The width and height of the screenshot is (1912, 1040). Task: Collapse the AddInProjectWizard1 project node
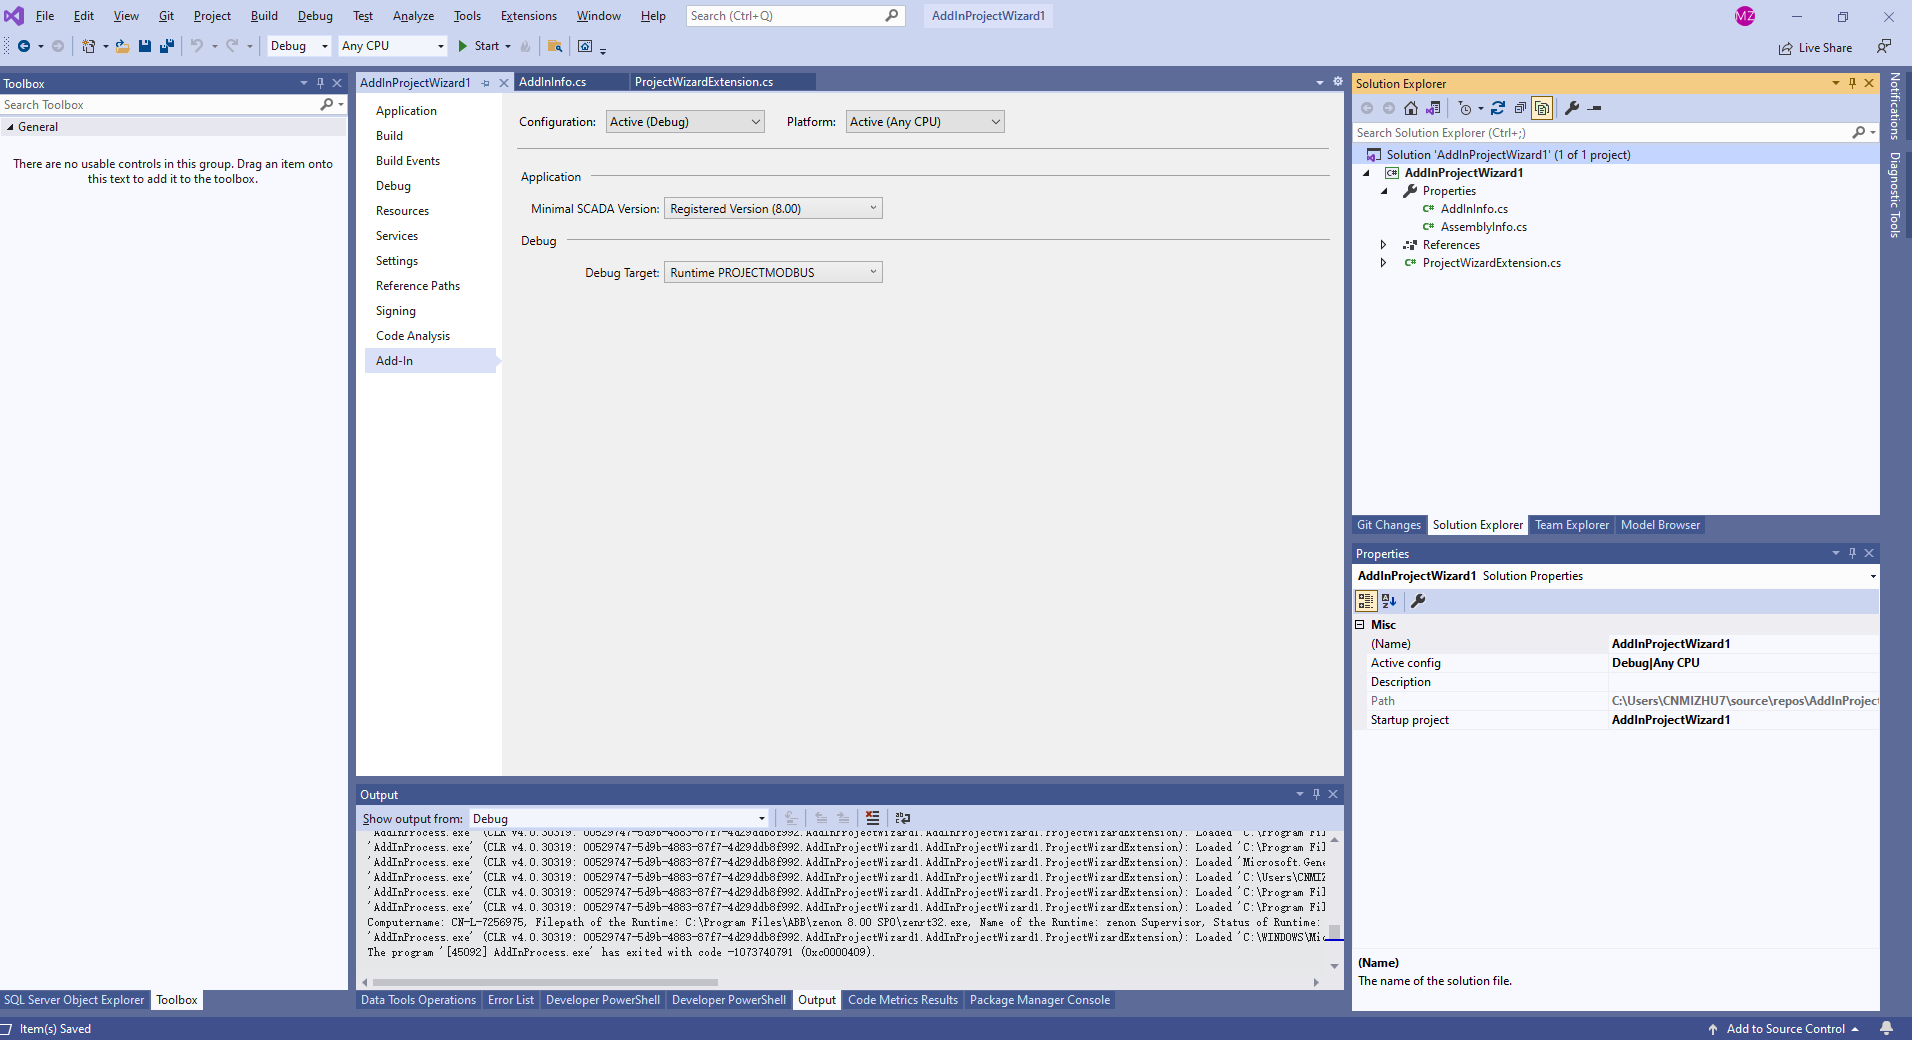[x=1366, y=173]
